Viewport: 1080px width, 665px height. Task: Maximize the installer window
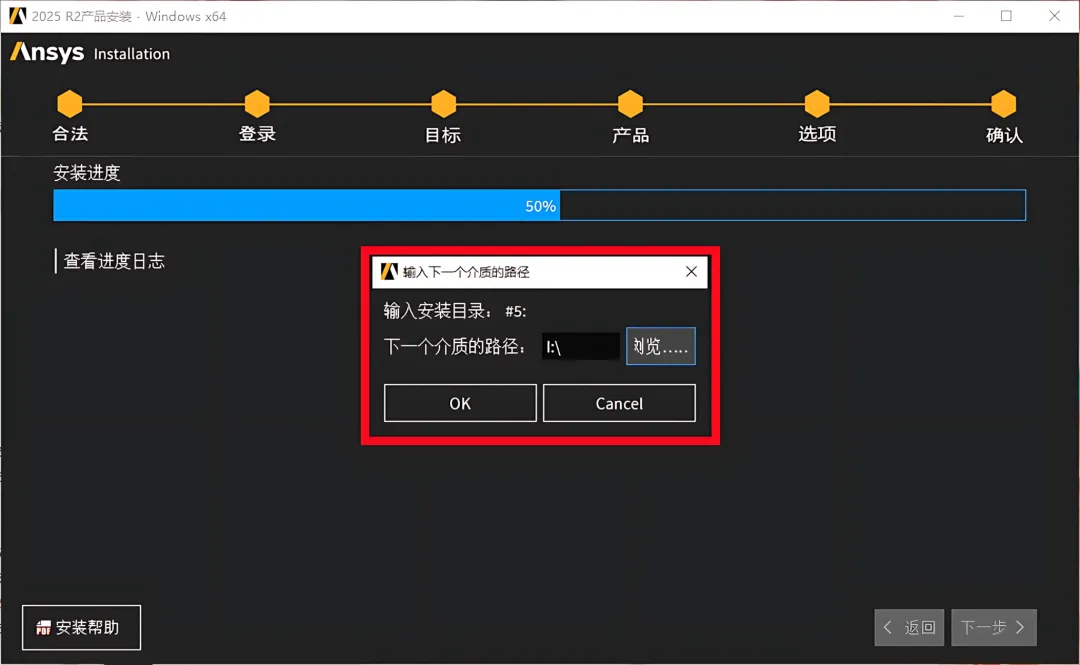pyautogui.click(x=1006, y=16)
